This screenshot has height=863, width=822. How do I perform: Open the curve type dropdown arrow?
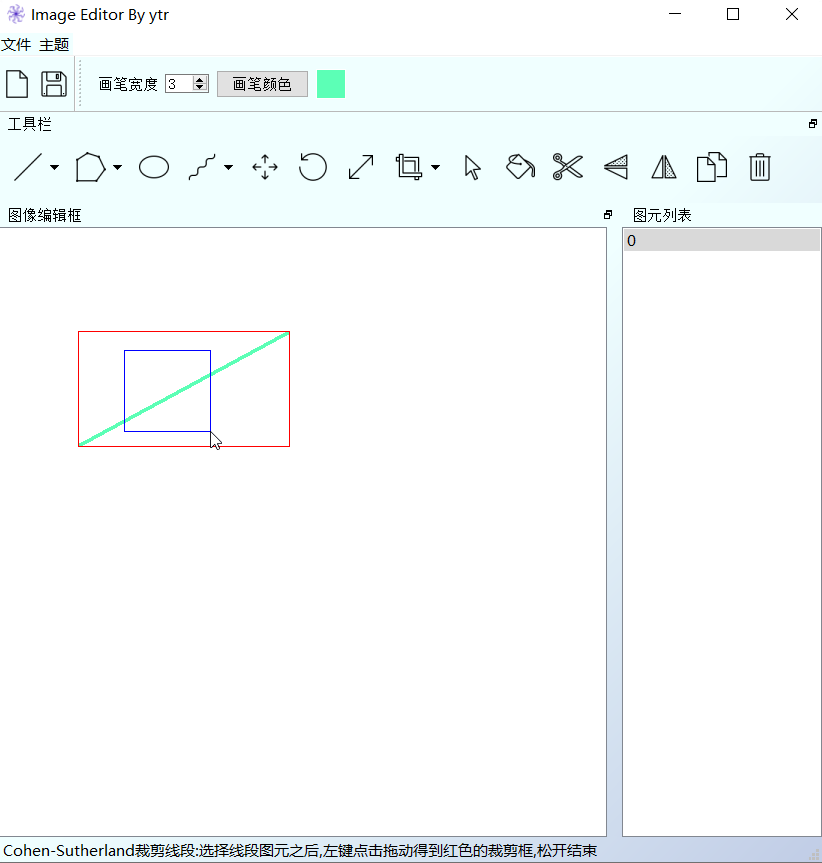point(228,167)
